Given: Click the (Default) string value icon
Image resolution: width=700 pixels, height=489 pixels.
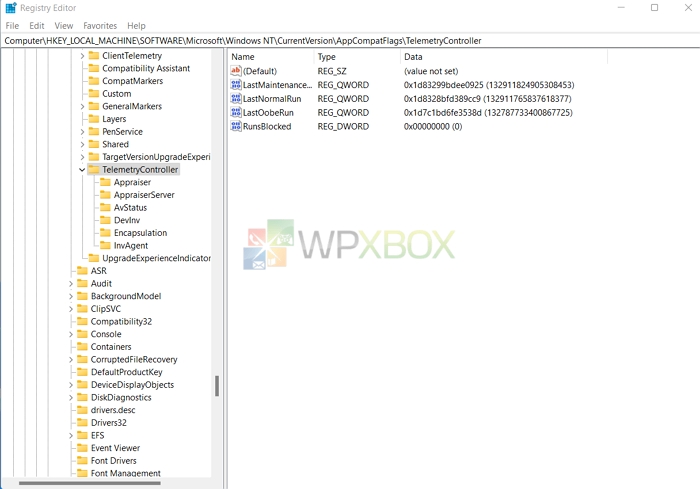Looking at the screenshot, I should (236, 71).
